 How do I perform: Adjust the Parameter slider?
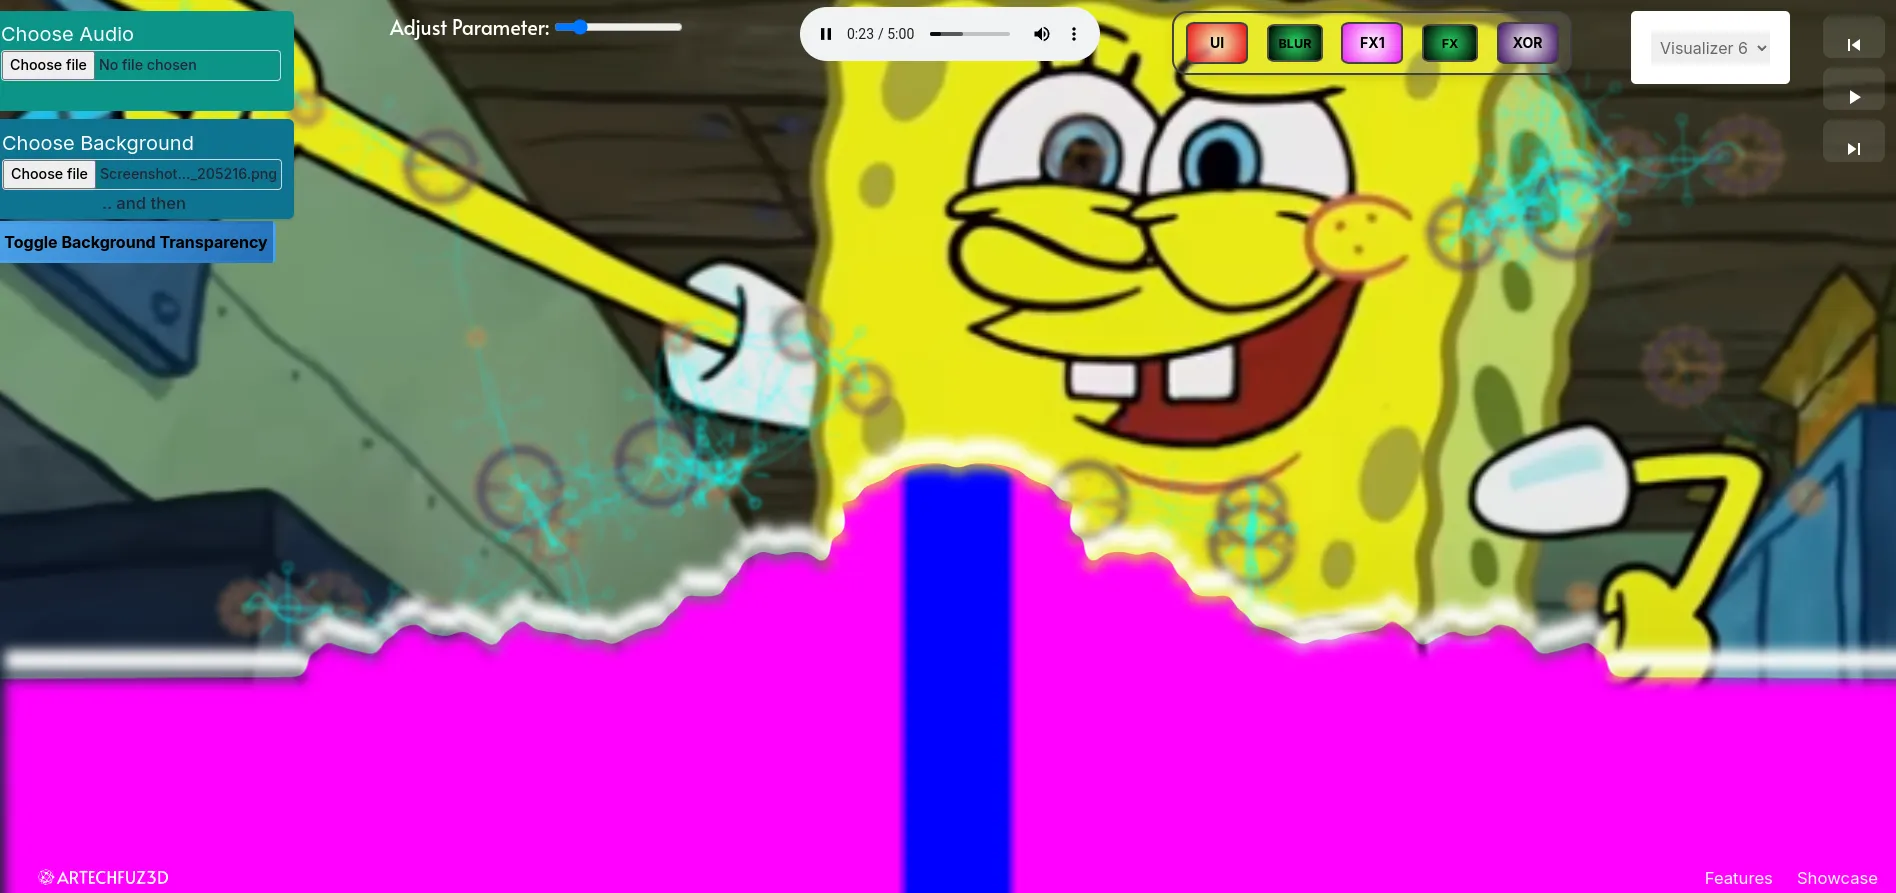click(618, 27)
